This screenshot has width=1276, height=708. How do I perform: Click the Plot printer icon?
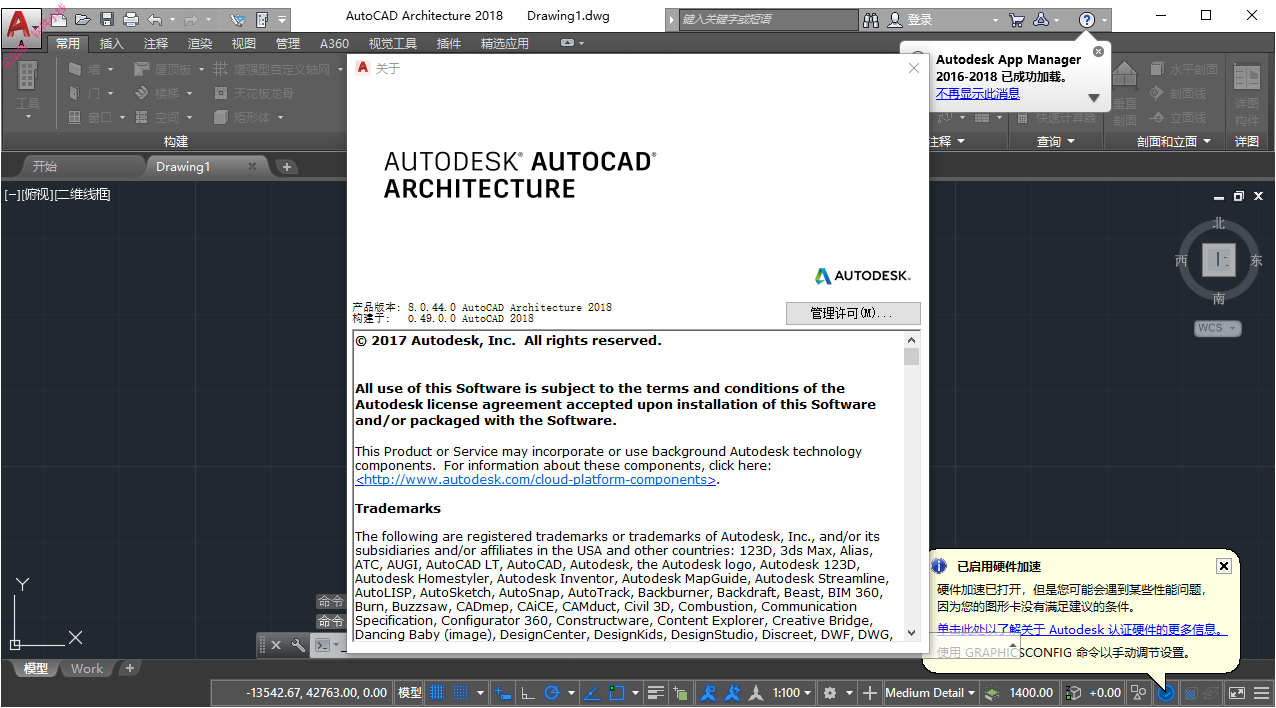(130, 19)
